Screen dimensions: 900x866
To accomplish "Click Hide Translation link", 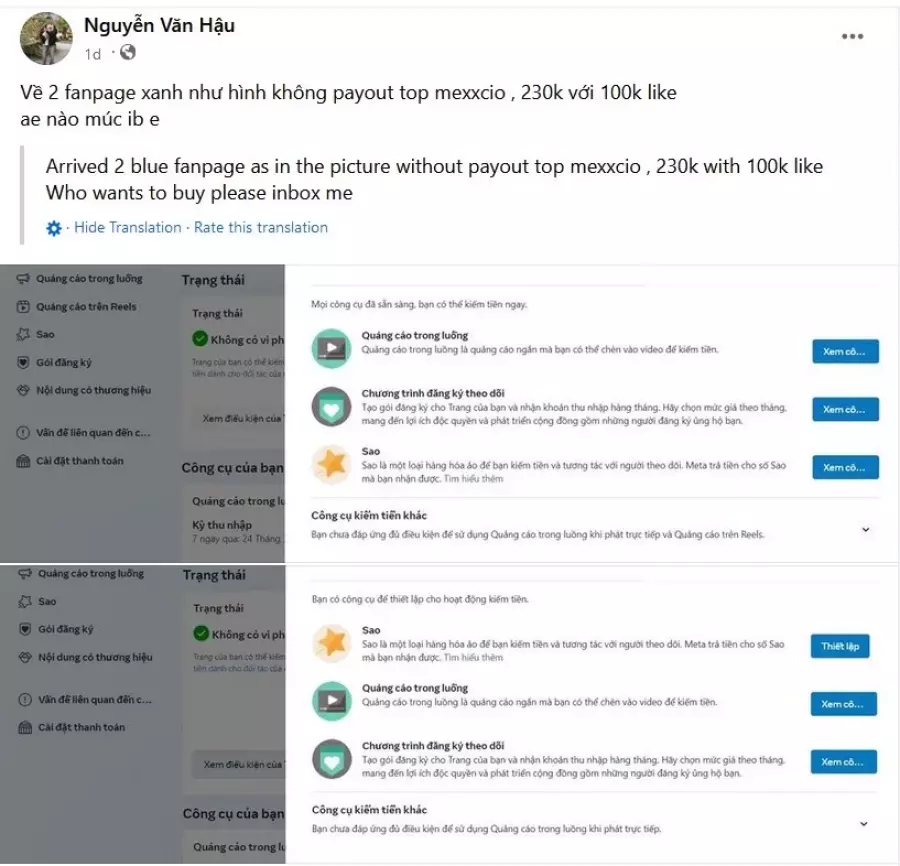I will [x=127, y=227].
